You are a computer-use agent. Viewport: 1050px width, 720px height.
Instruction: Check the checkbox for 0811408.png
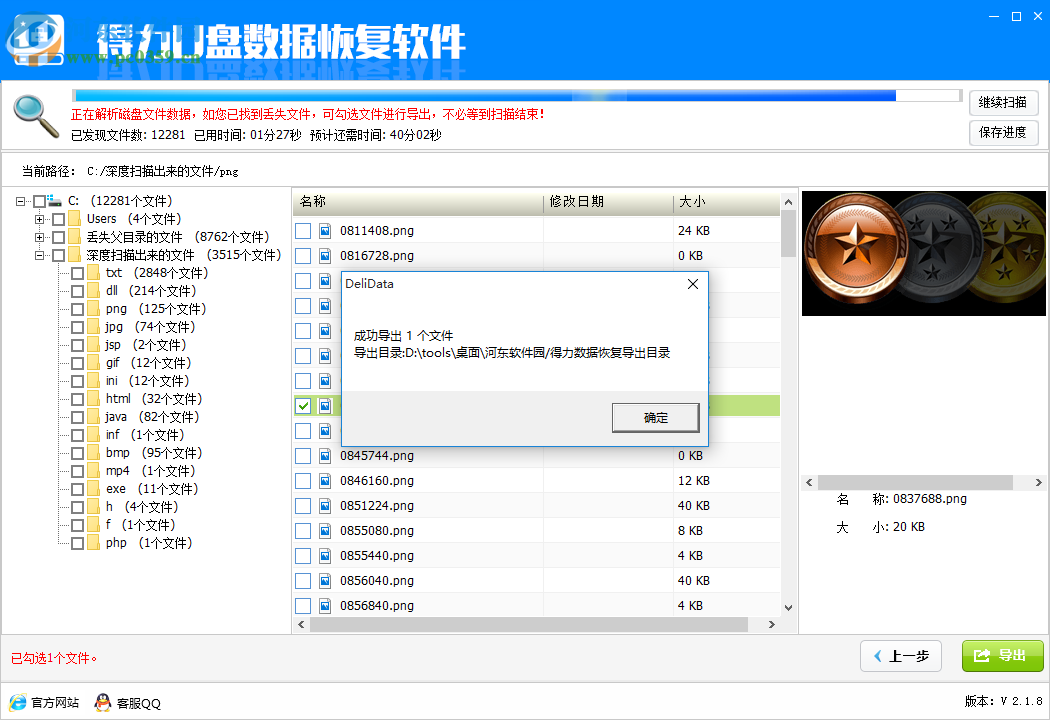click(x=303, y=230)
